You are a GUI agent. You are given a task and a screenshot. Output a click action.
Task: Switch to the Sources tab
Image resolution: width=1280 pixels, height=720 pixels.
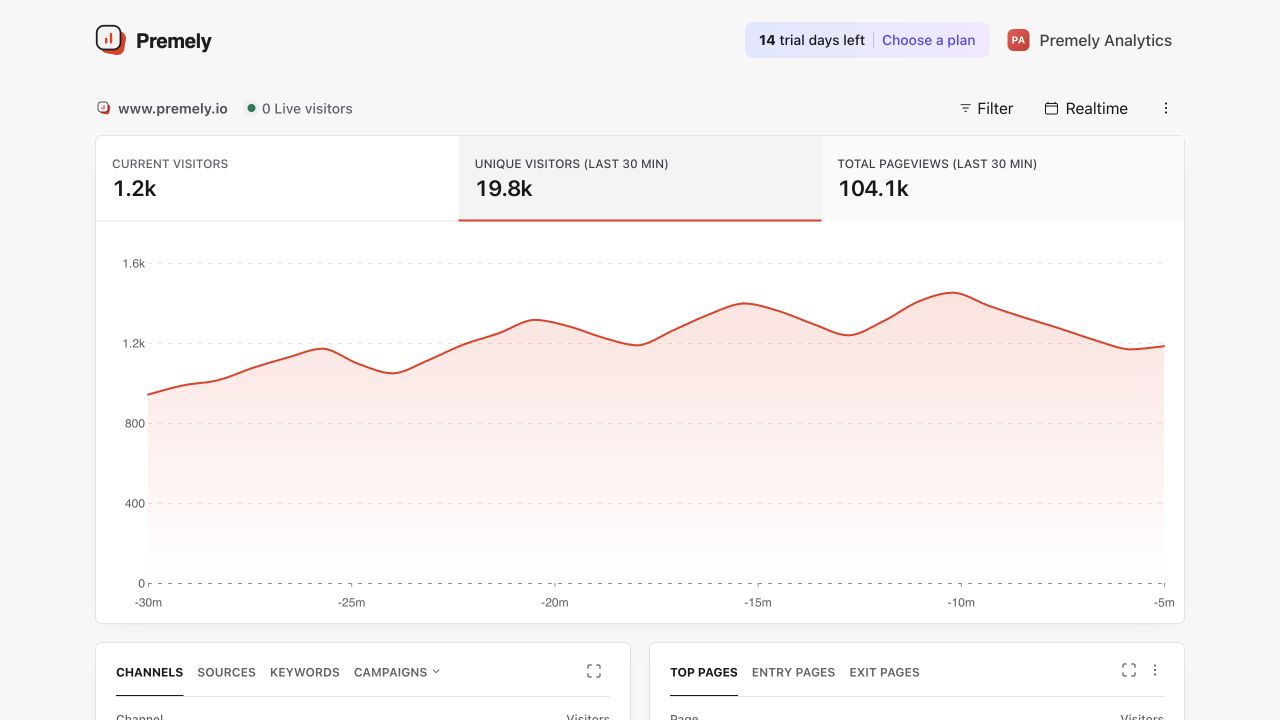click(x=226, y=672)
